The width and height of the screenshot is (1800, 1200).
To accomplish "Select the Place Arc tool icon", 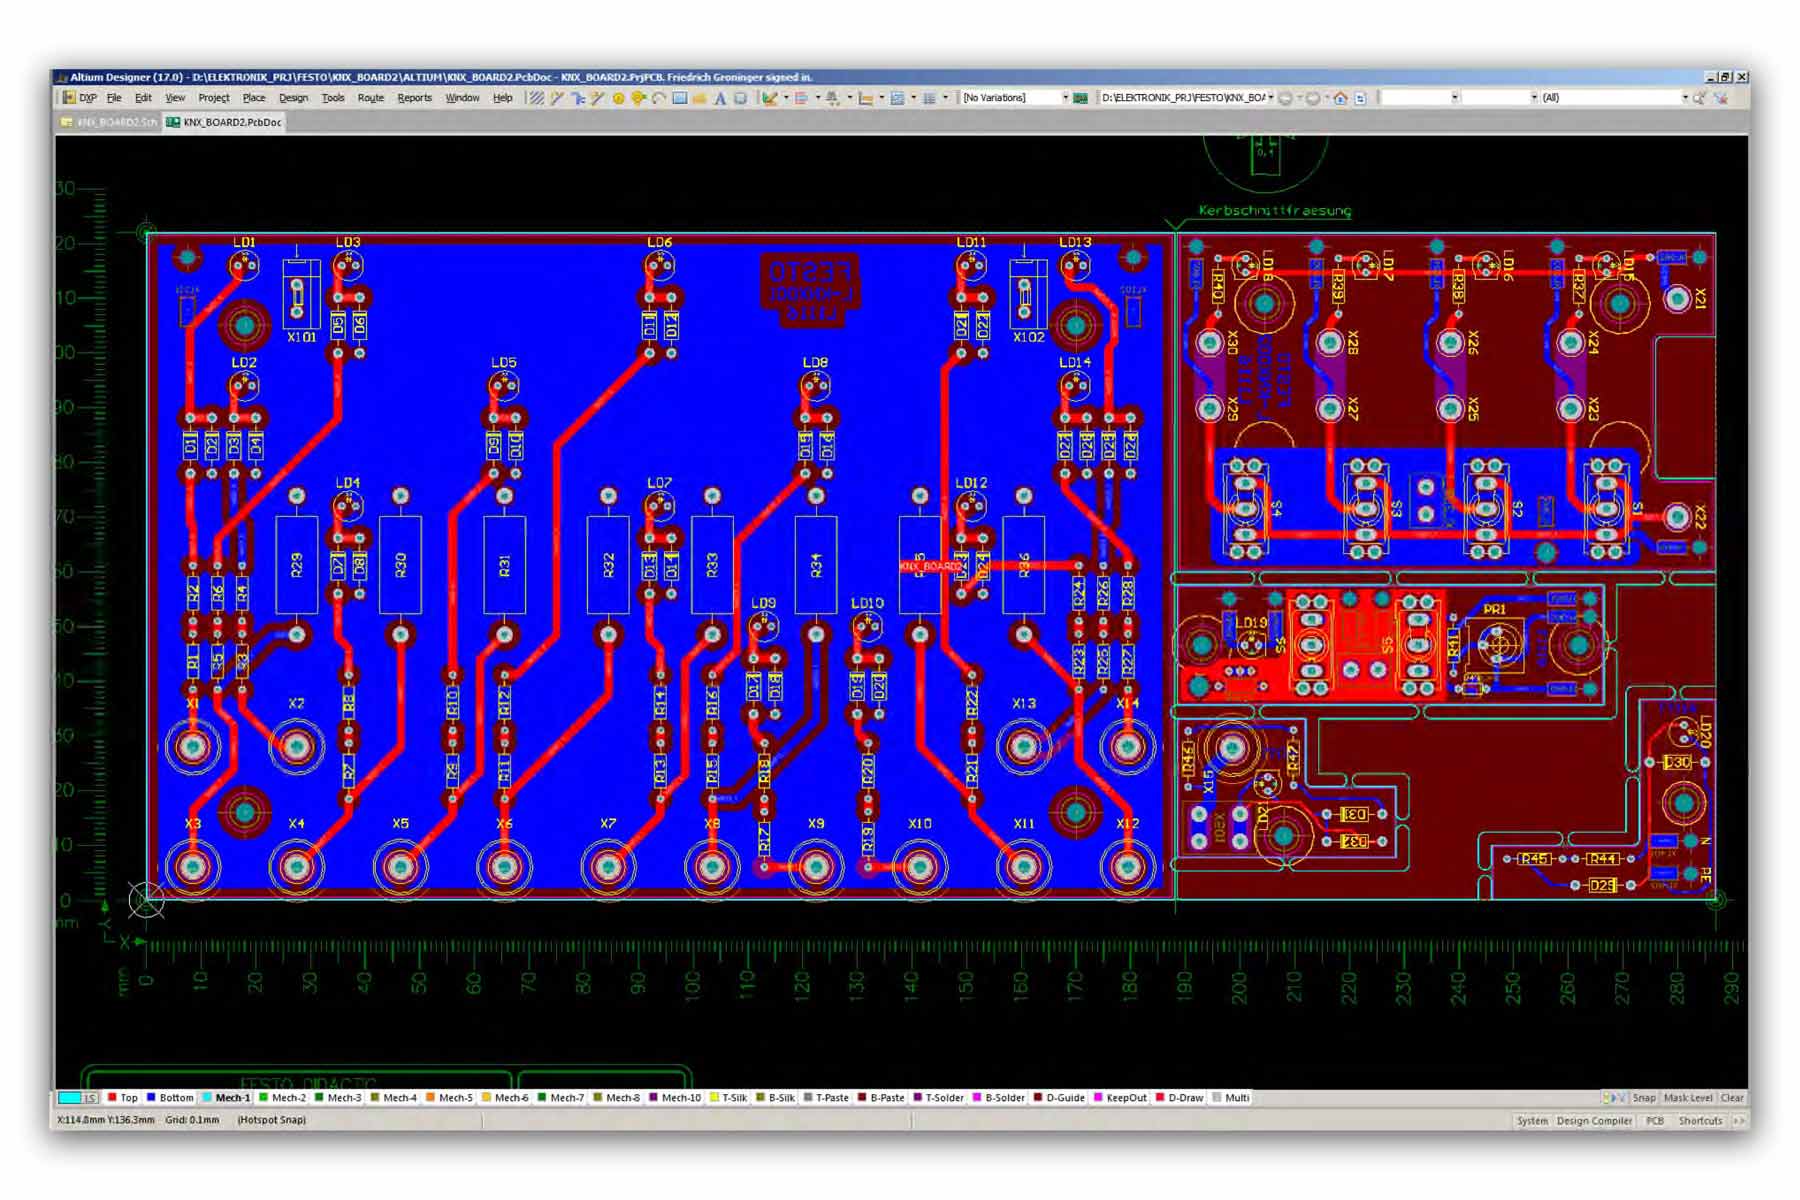I will (x=659, y=98).
